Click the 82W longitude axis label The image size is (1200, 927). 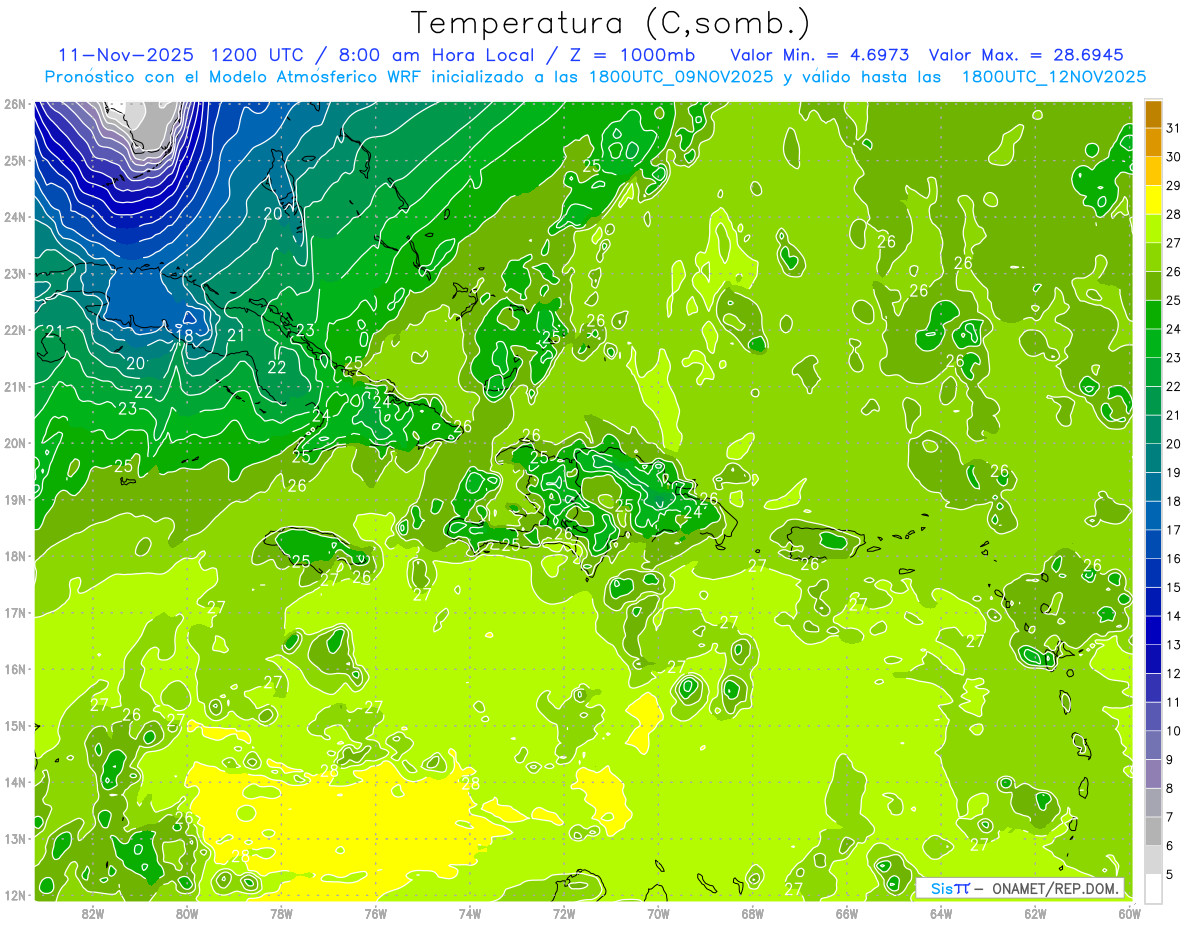[93, 913]
